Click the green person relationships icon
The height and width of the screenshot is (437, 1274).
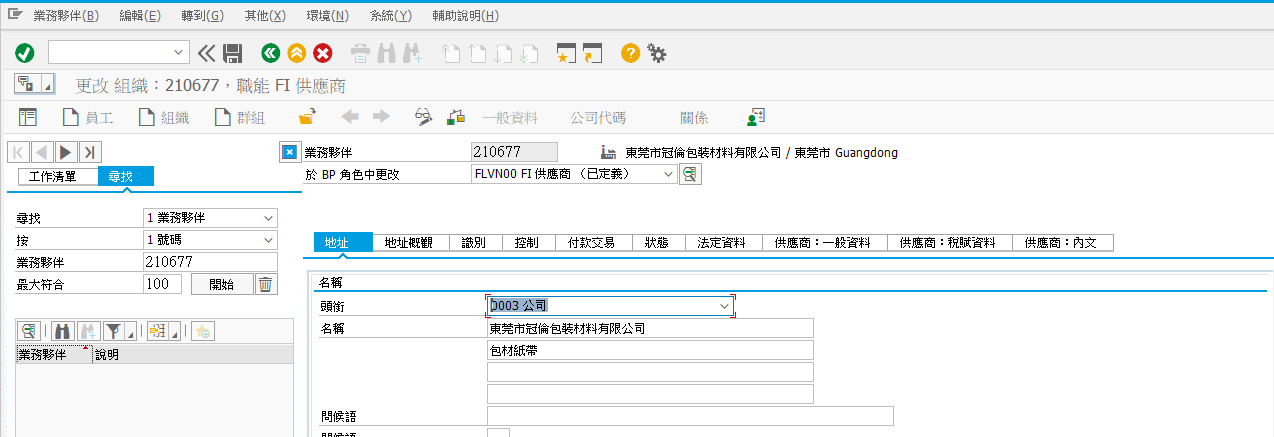coord(756,117)
